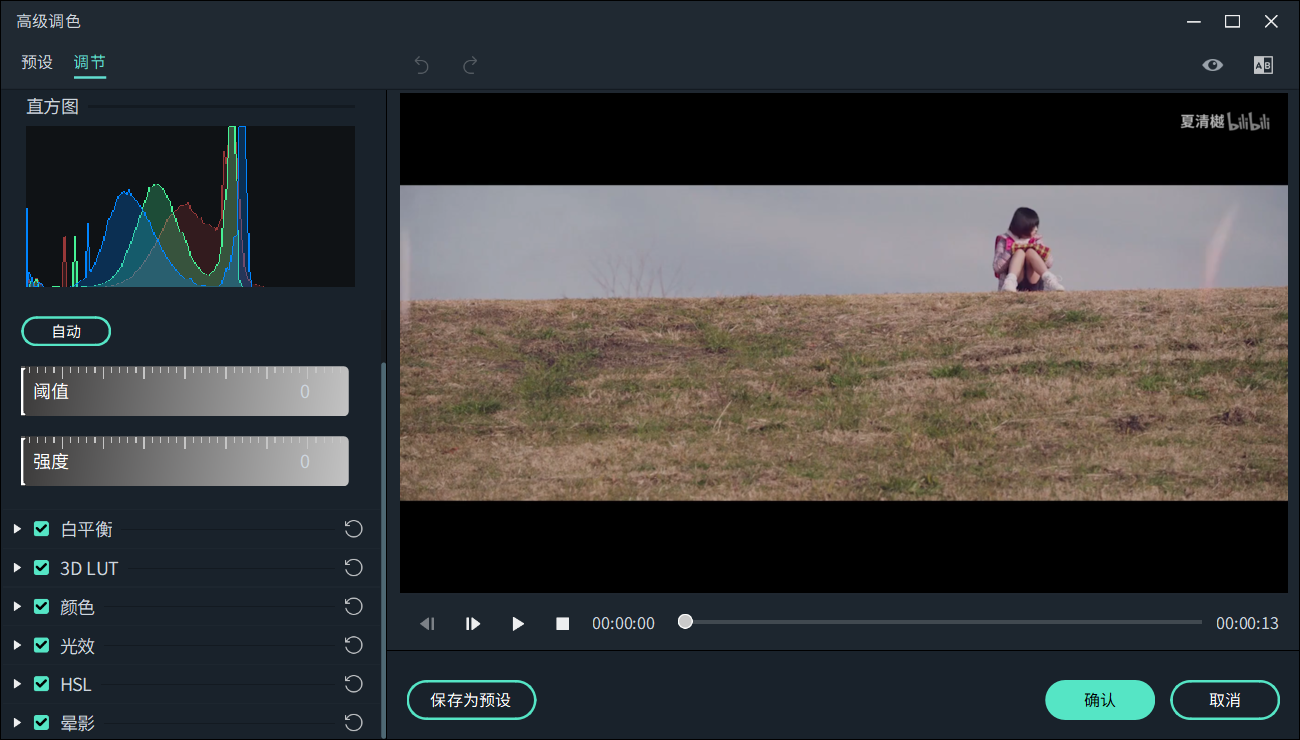
Task: Expand the HSL section arrow
Action: point(17,684)
